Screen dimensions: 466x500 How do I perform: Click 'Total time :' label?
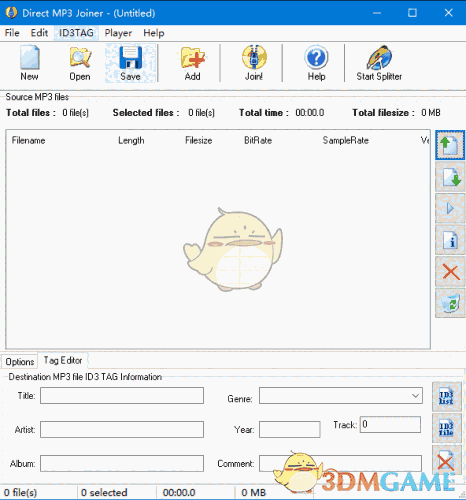coord(264,113)
